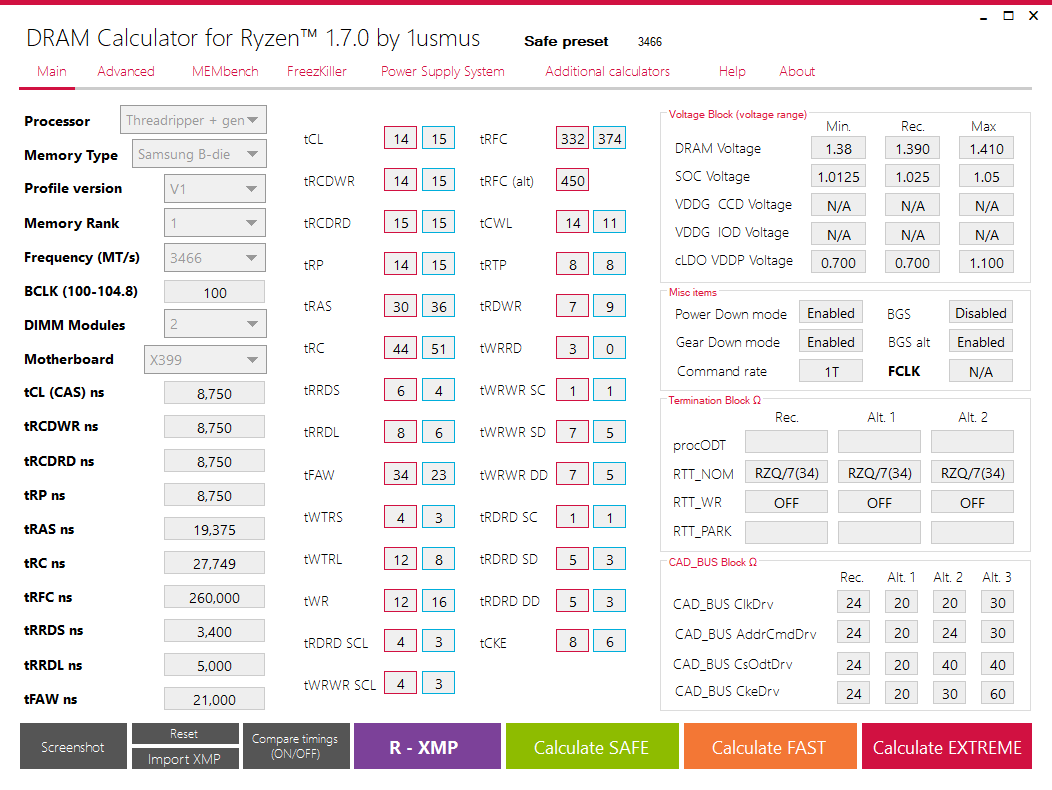Click the BCLK input field
Viewport: 1052px width, 790px height.
click(215, 292)
